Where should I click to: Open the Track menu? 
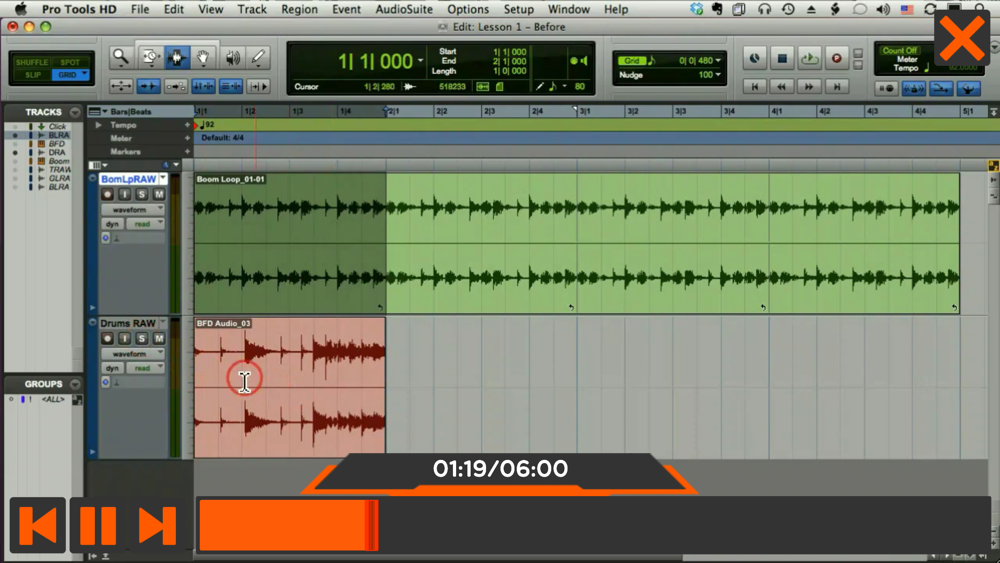tap(252, 10)
